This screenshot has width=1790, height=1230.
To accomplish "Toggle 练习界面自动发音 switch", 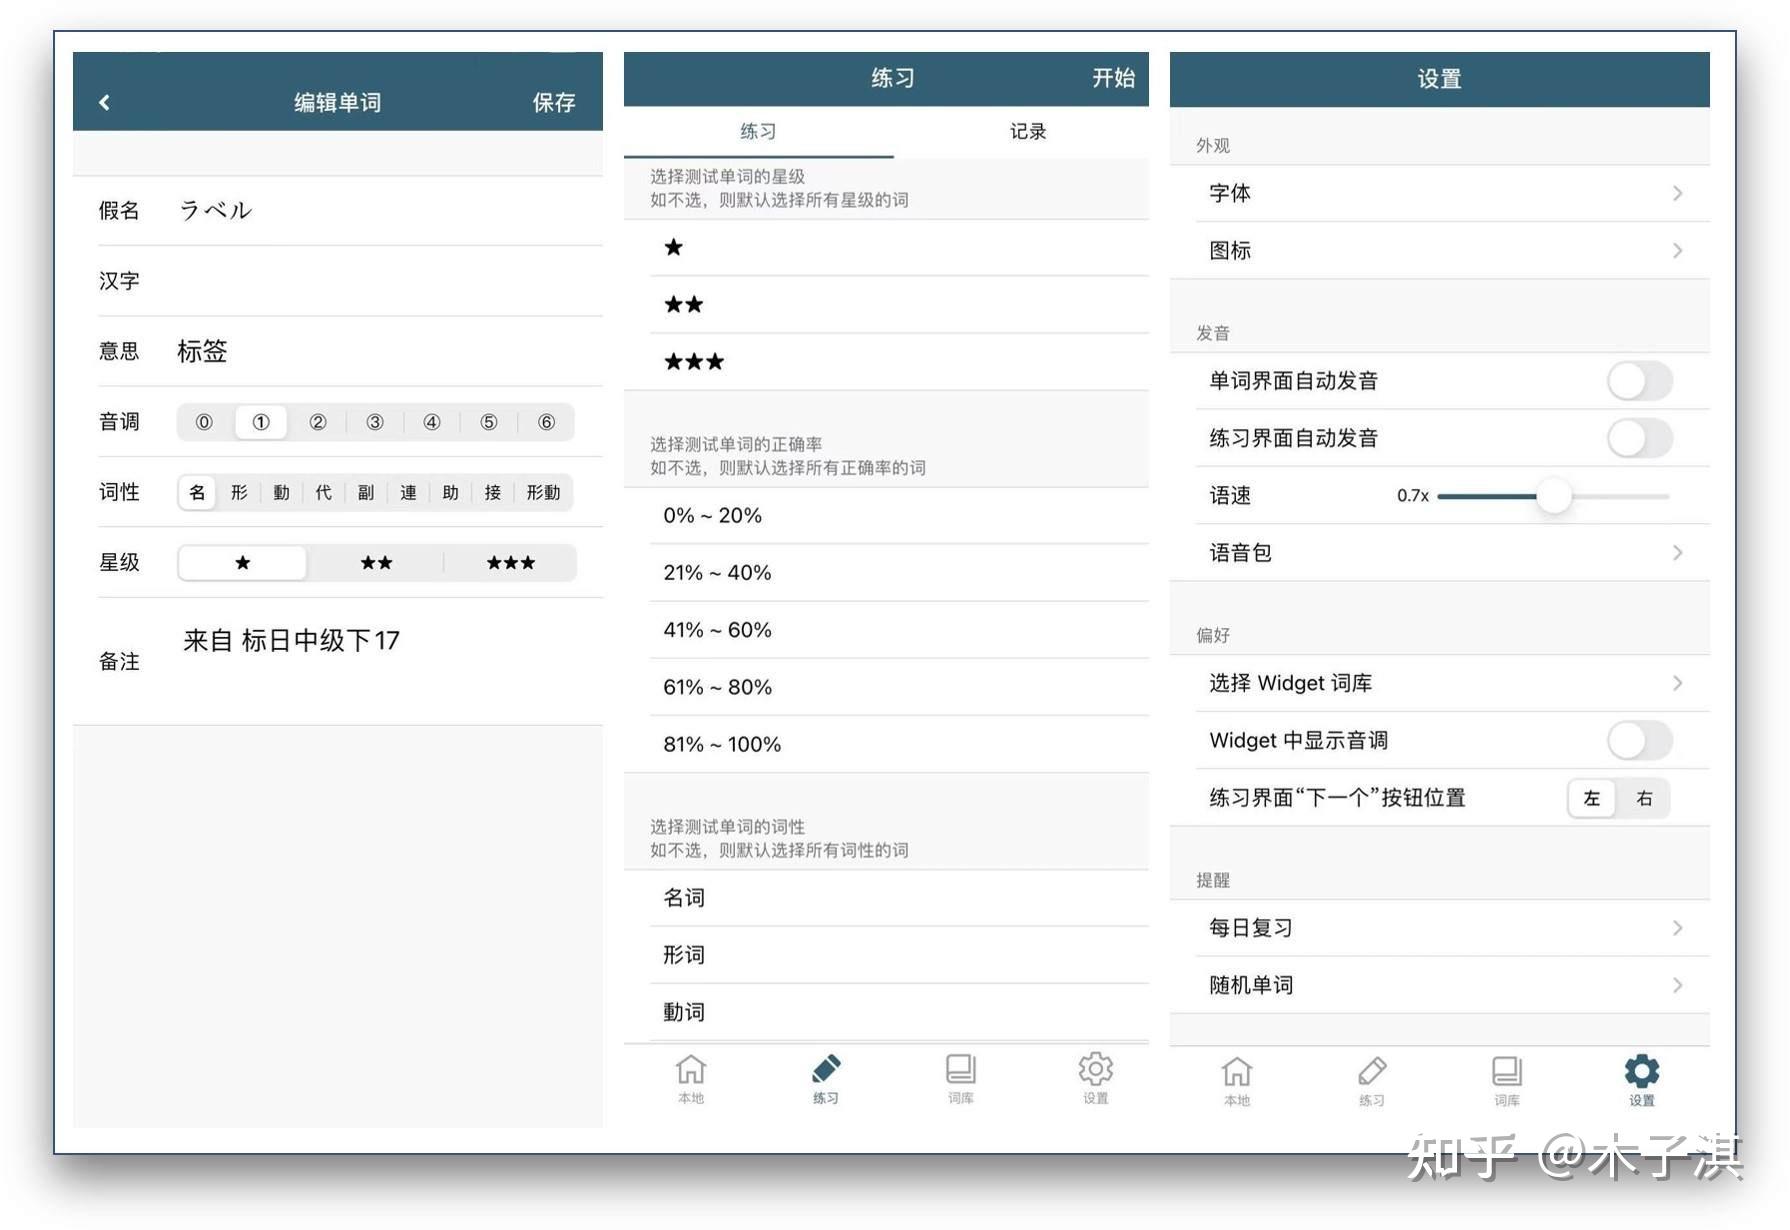I will click(1640, 438).
